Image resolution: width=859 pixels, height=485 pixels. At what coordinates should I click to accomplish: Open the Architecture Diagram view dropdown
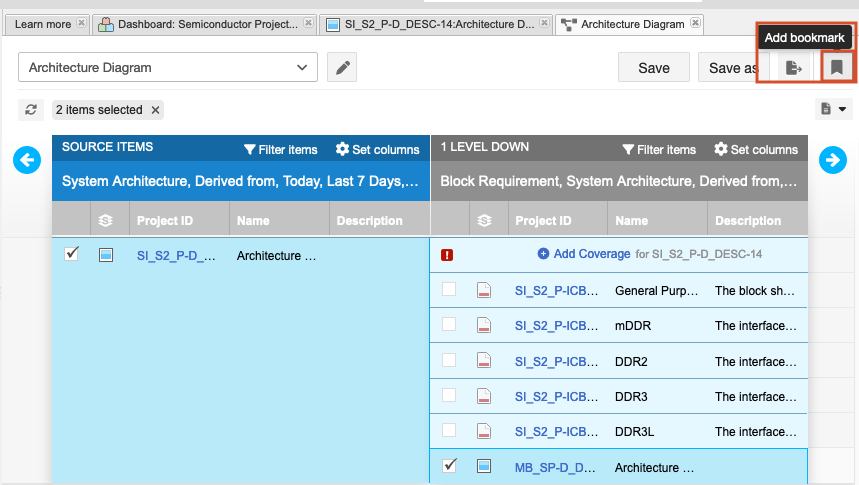(x=168, y=68)
